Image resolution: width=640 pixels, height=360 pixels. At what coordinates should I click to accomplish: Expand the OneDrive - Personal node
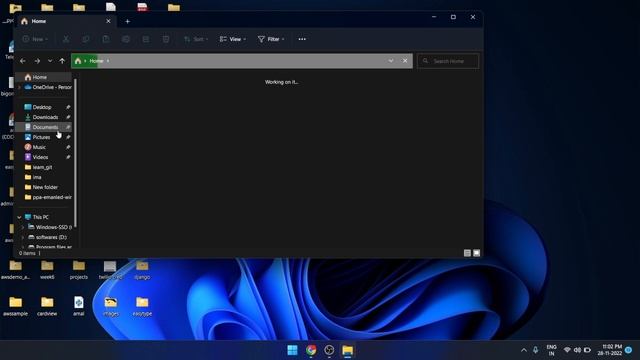tap(19, 87)
